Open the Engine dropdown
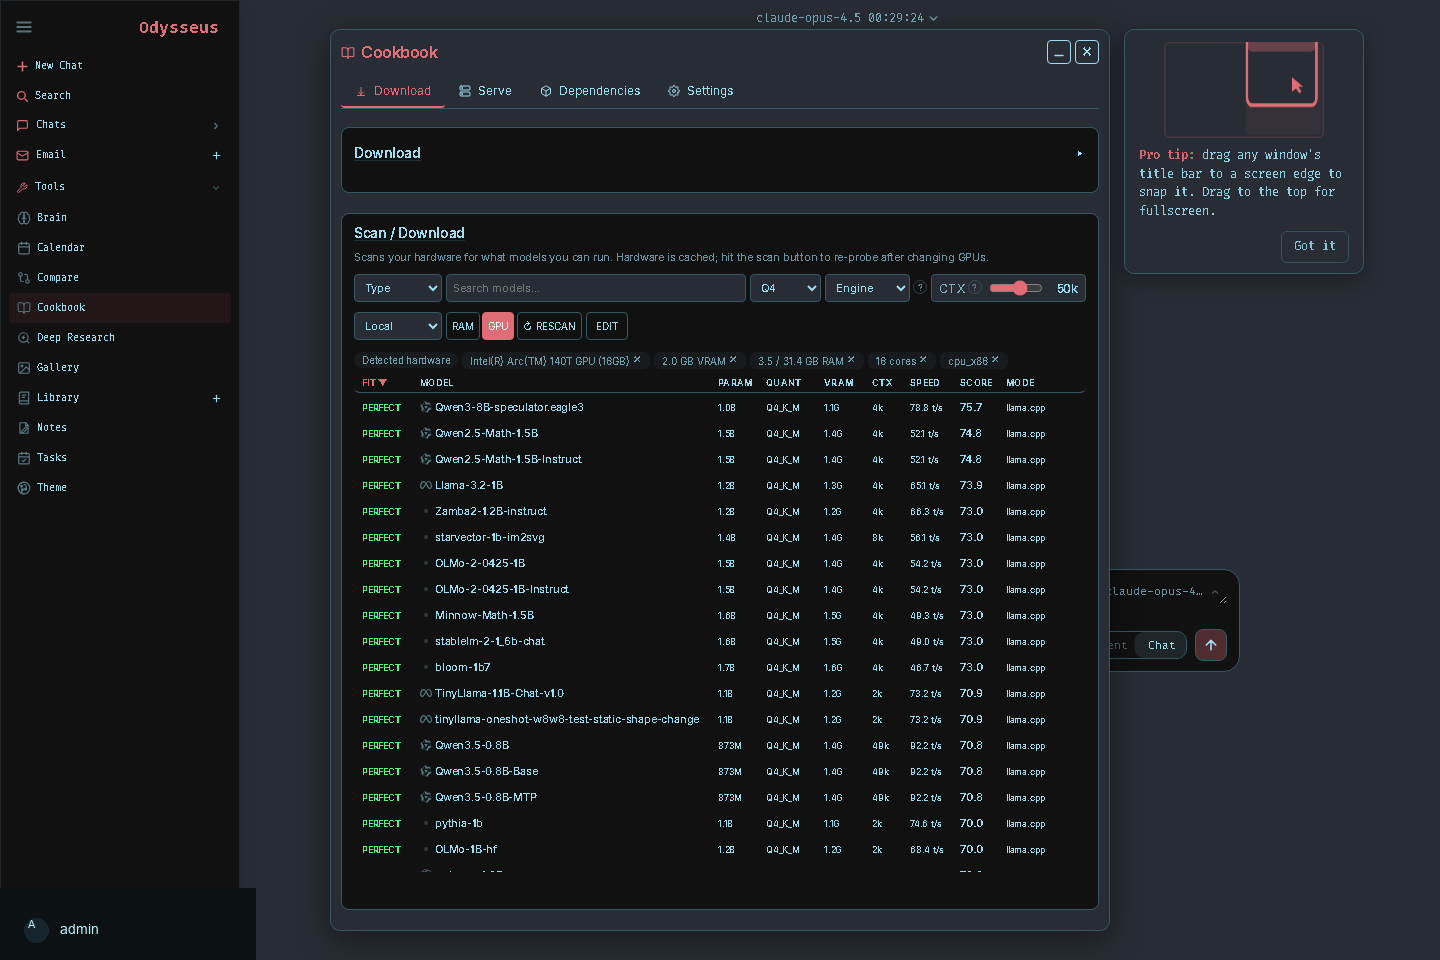The width and height of the screenshot is (1440, 960). (x=867, y=288)
